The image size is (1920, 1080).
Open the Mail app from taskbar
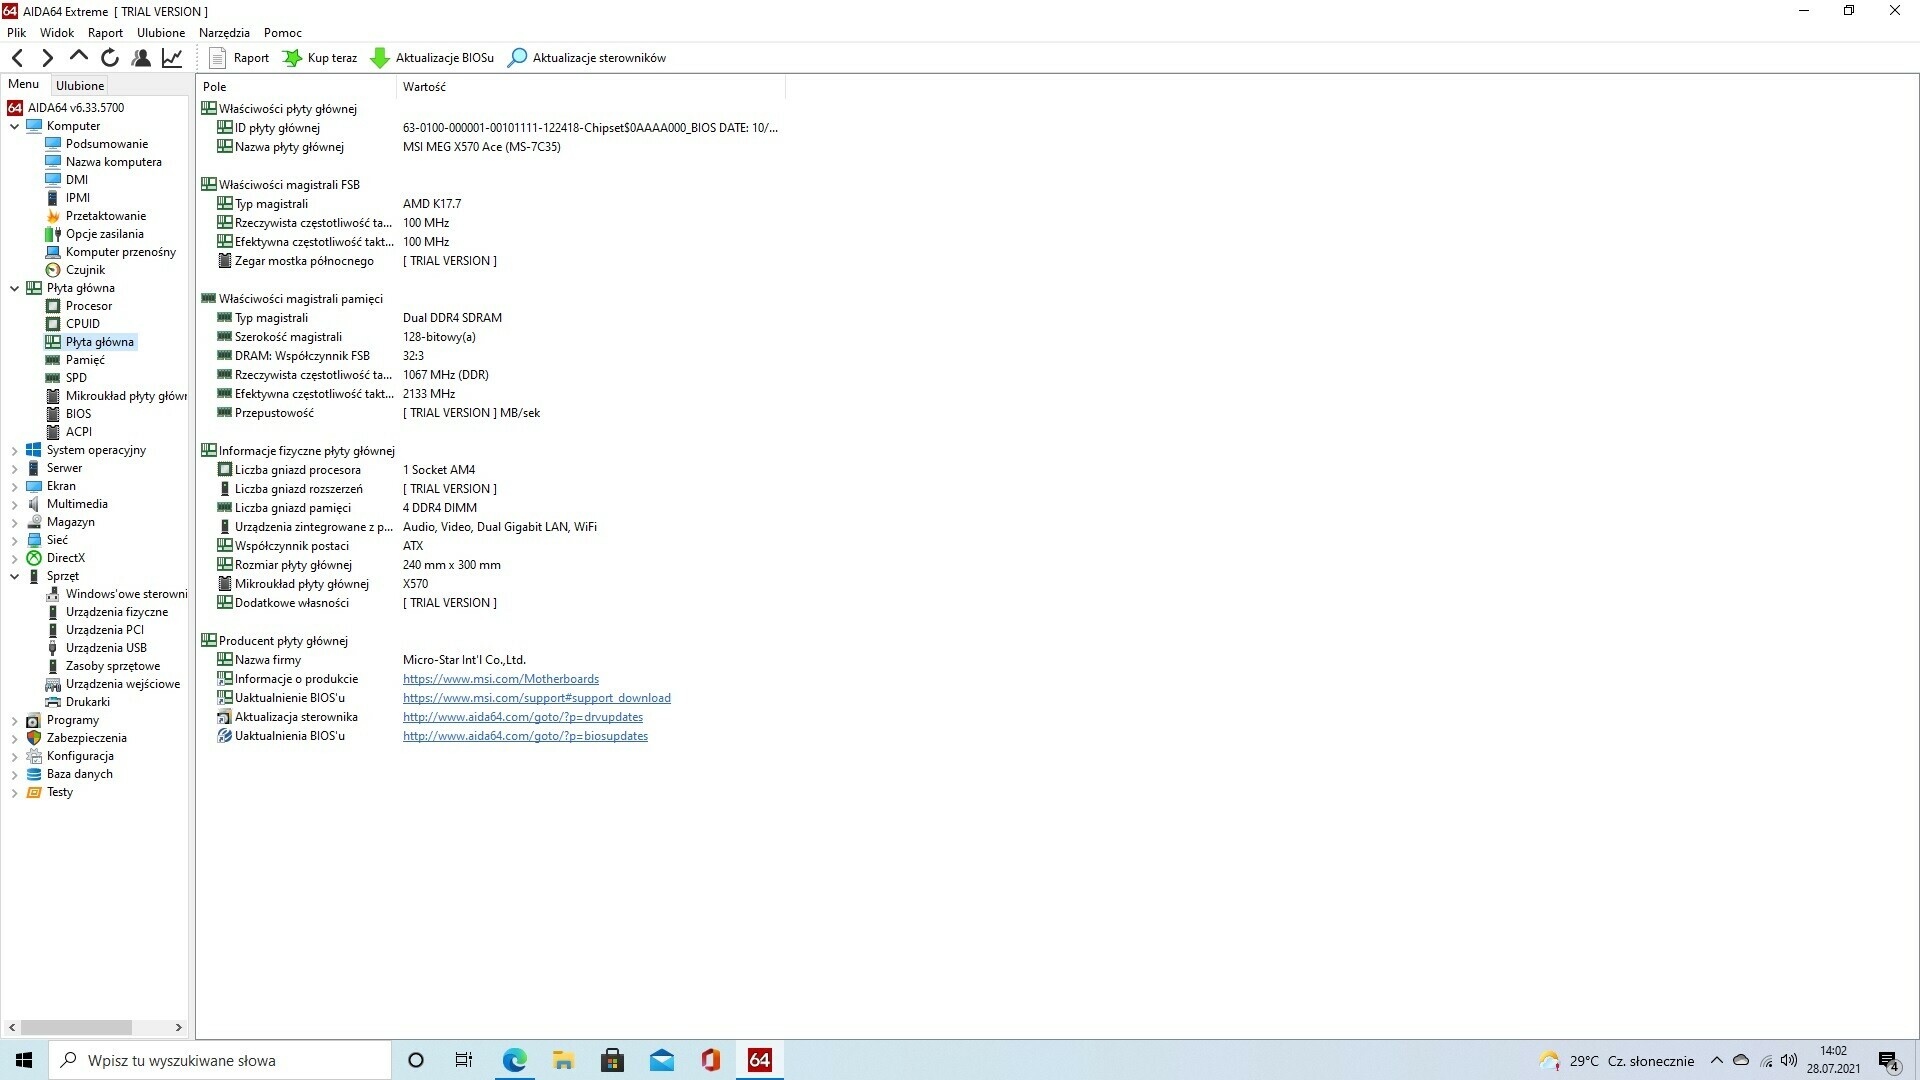pos(661,1060)
